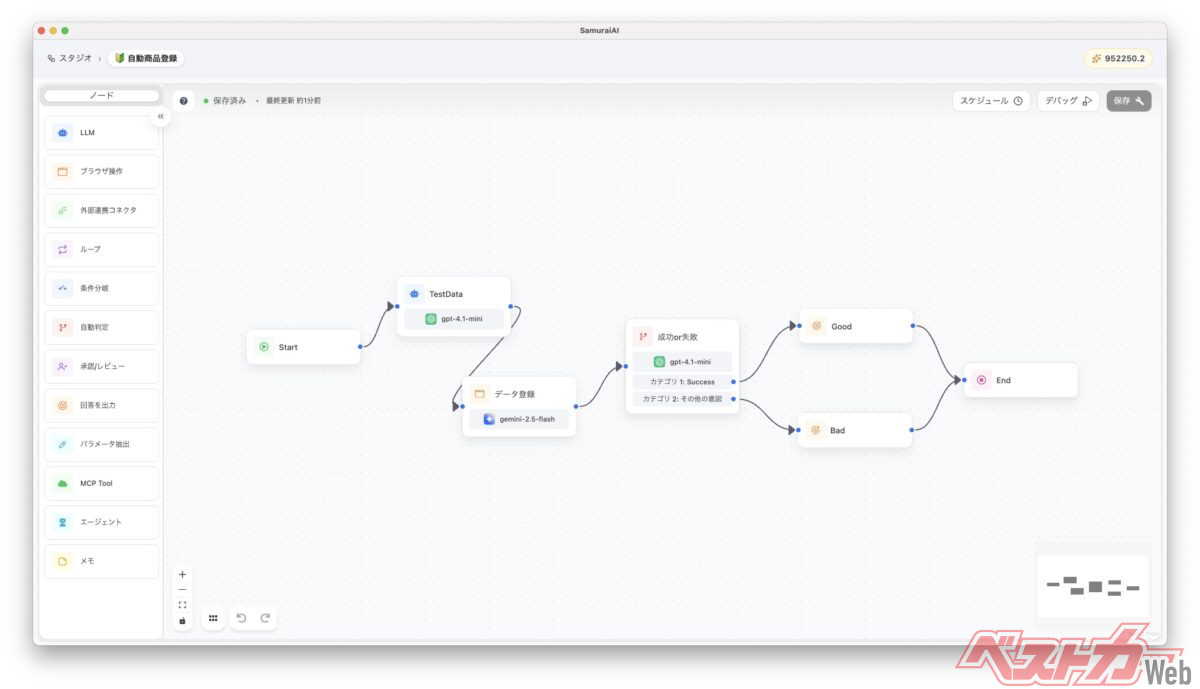
Task: Click the メモ note icon in sidebar
Action: tap(62, 562)
